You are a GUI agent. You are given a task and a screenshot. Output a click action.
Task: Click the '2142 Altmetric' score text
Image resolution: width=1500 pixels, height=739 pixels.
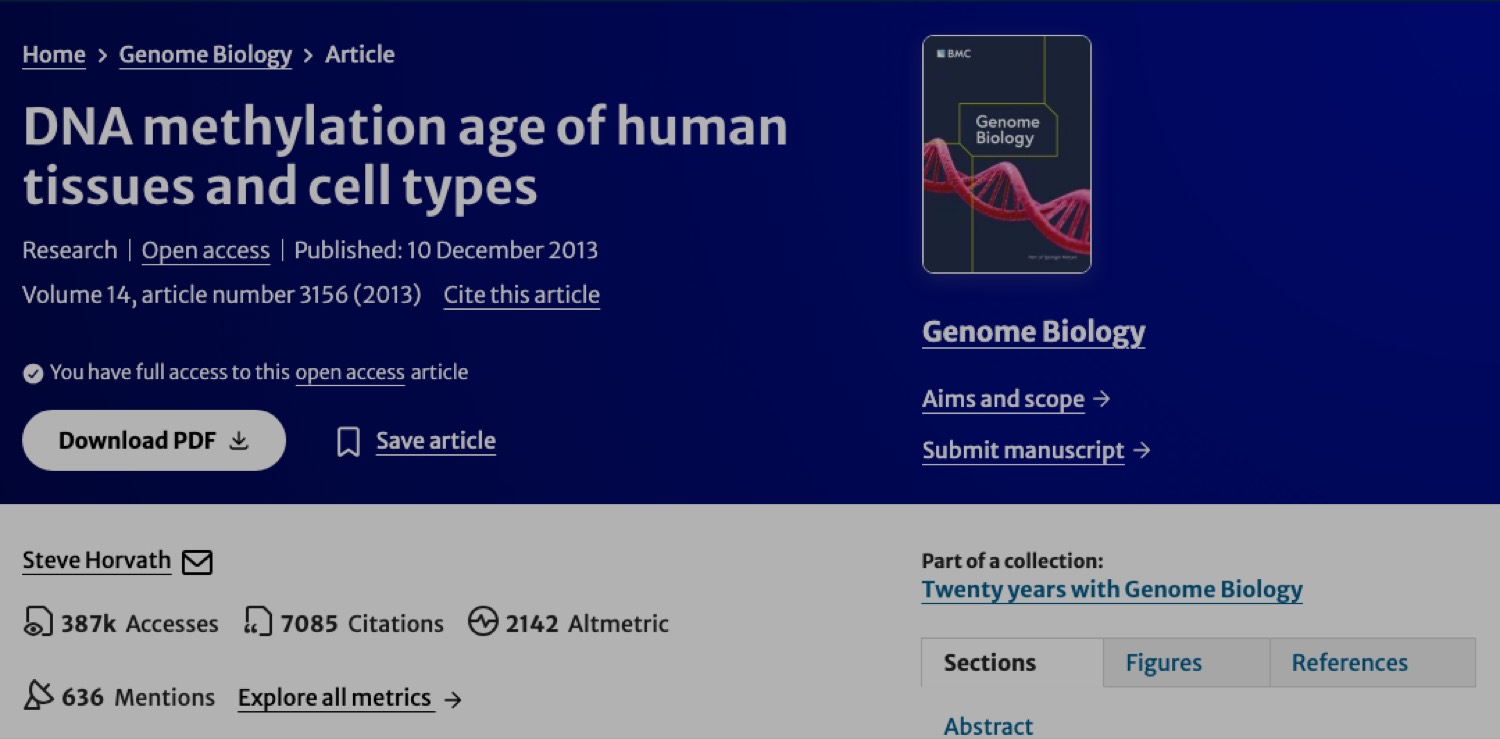587,624
